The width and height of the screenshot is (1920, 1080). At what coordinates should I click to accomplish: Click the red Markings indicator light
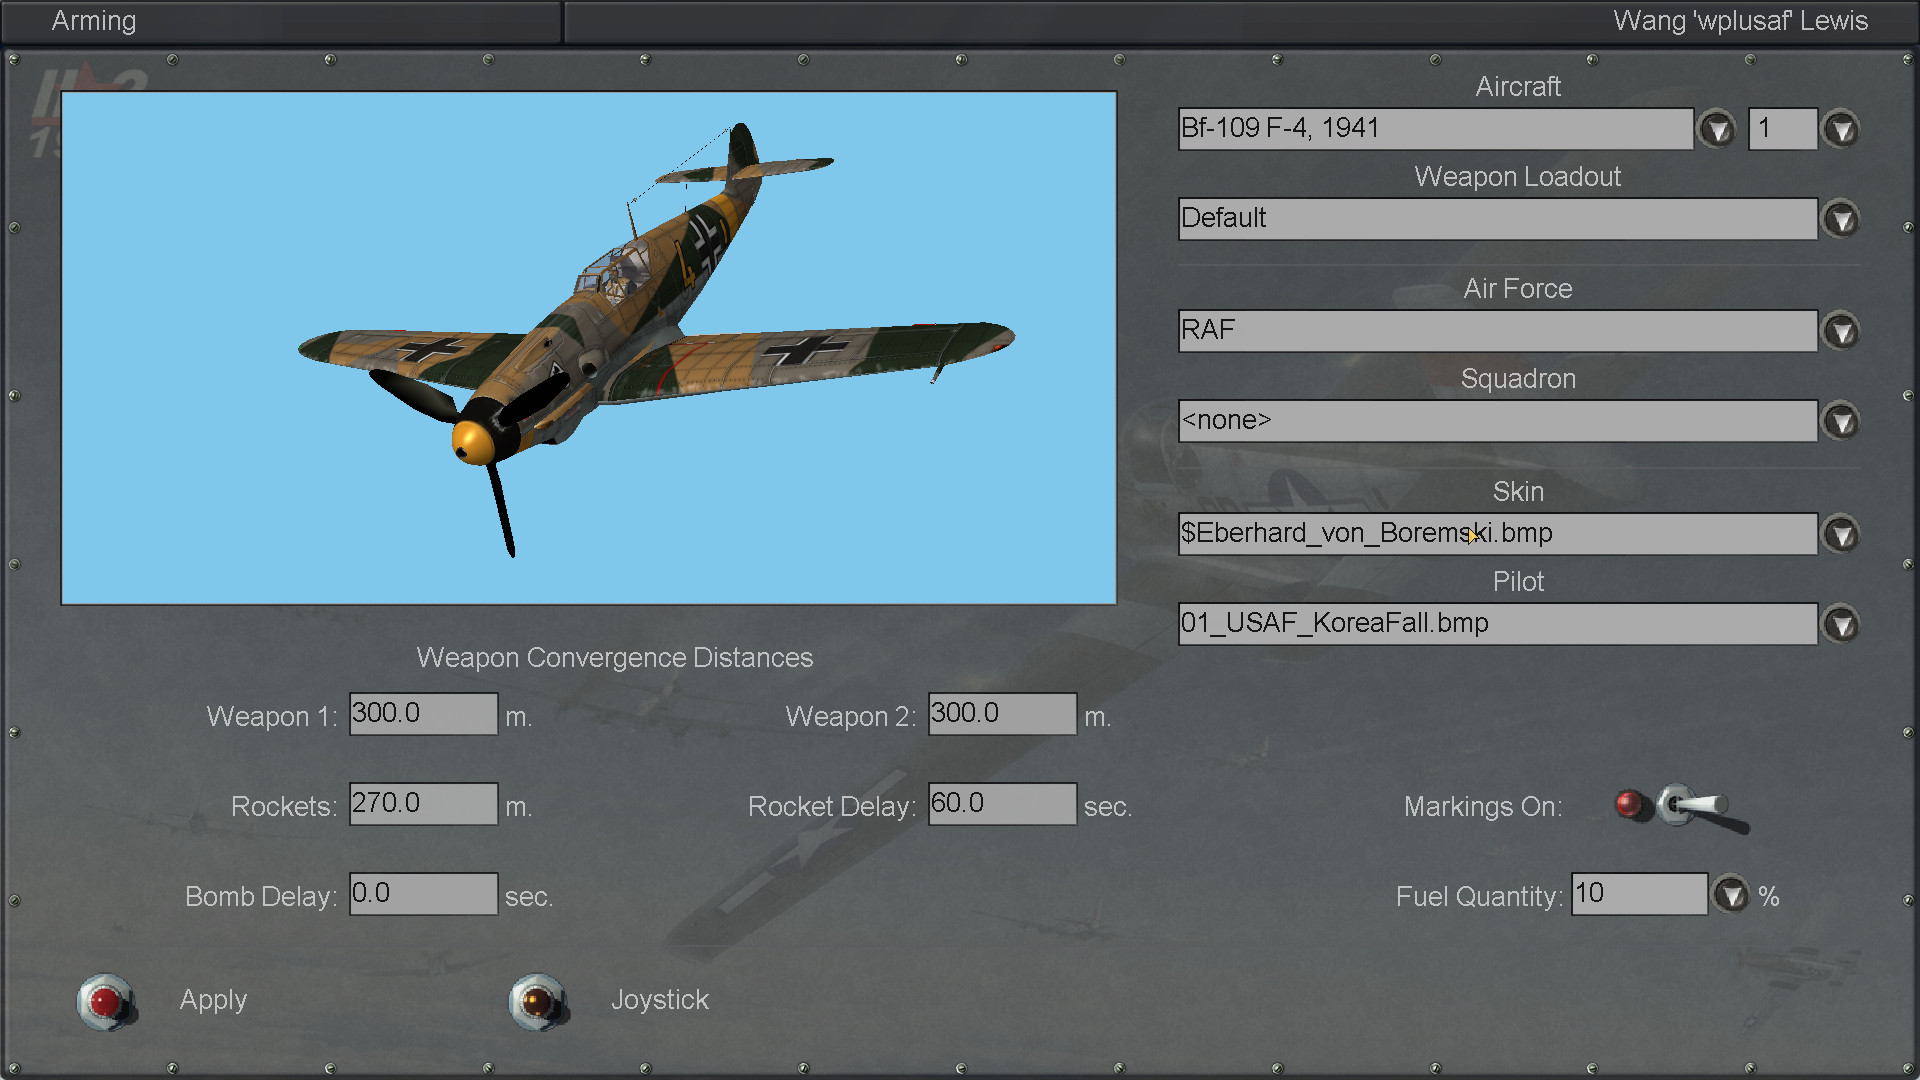(x=1629, y=804)
